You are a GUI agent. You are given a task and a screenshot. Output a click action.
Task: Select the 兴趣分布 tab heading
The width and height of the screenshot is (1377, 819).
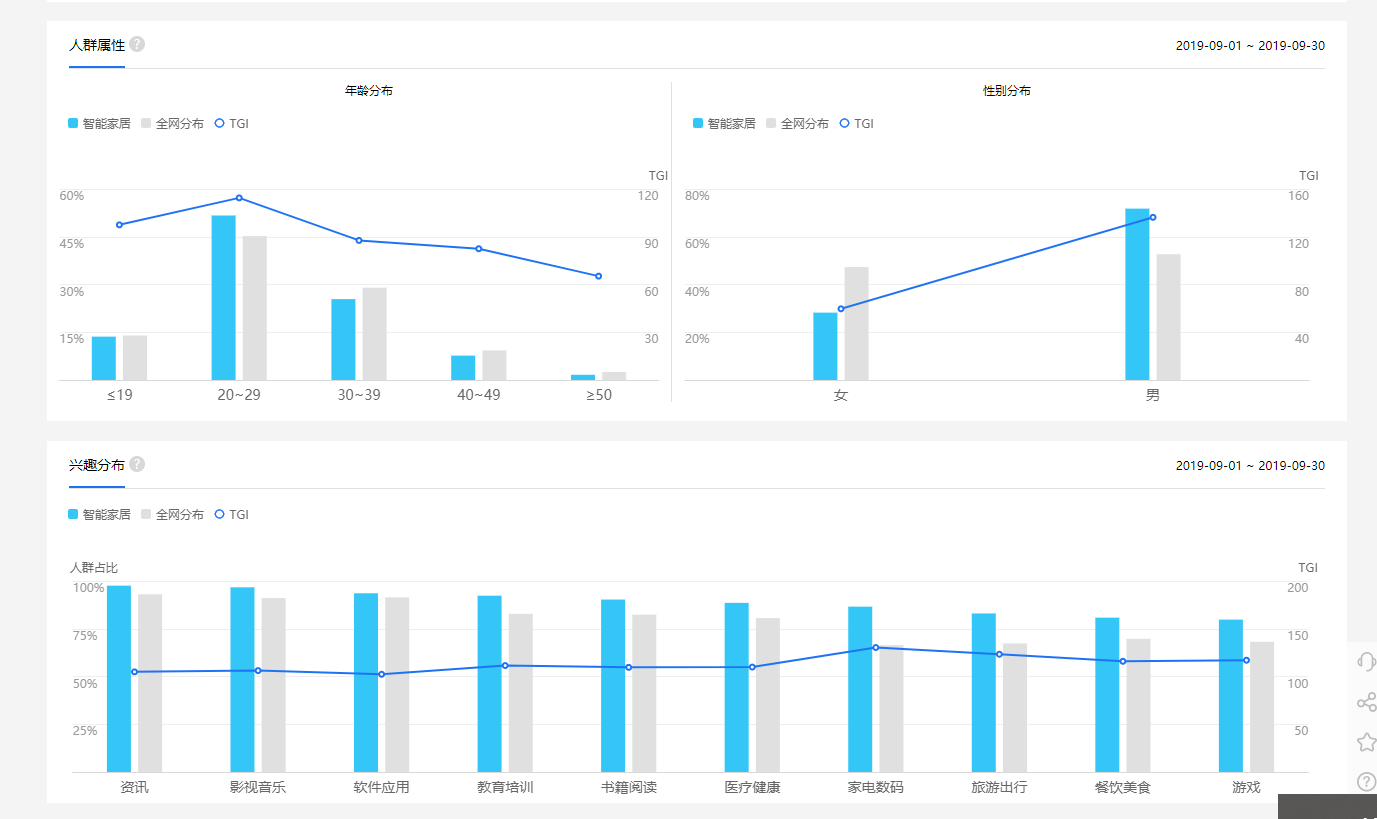[x=97, y=466]
